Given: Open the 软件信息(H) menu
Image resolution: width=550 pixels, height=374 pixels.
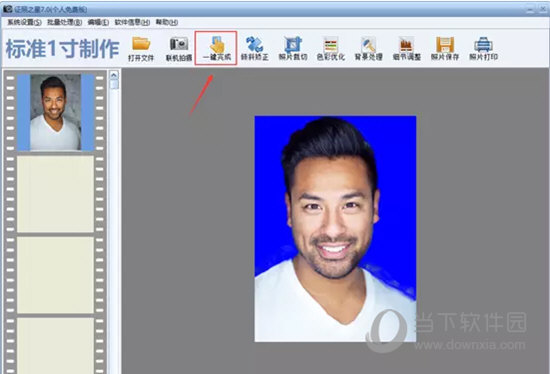Looking at the screenshot, I should tap(132, 22).
